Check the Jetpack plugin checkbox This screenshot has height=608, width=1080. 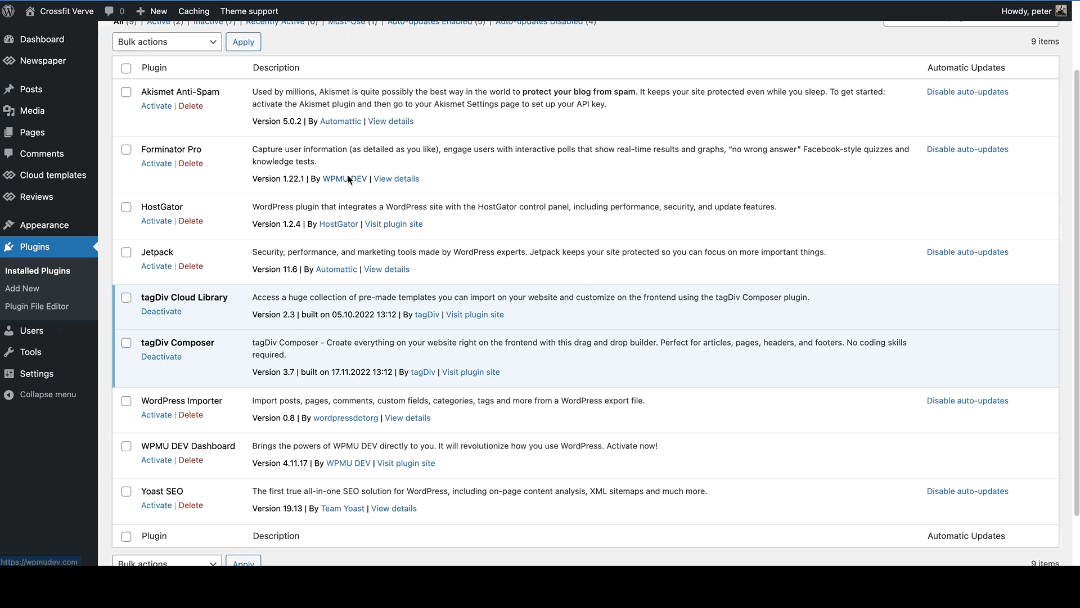[x=126, y=252]
